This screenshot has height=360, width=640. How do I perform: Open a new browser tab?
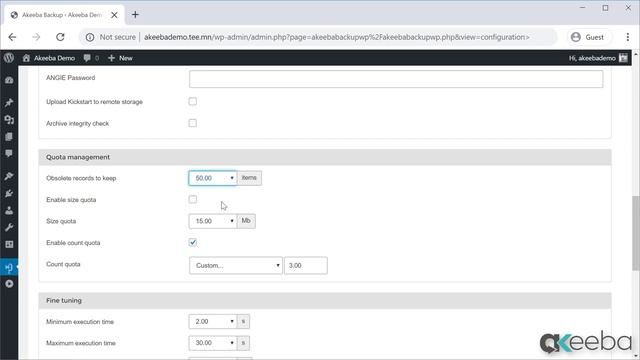(x=135, y=15)
